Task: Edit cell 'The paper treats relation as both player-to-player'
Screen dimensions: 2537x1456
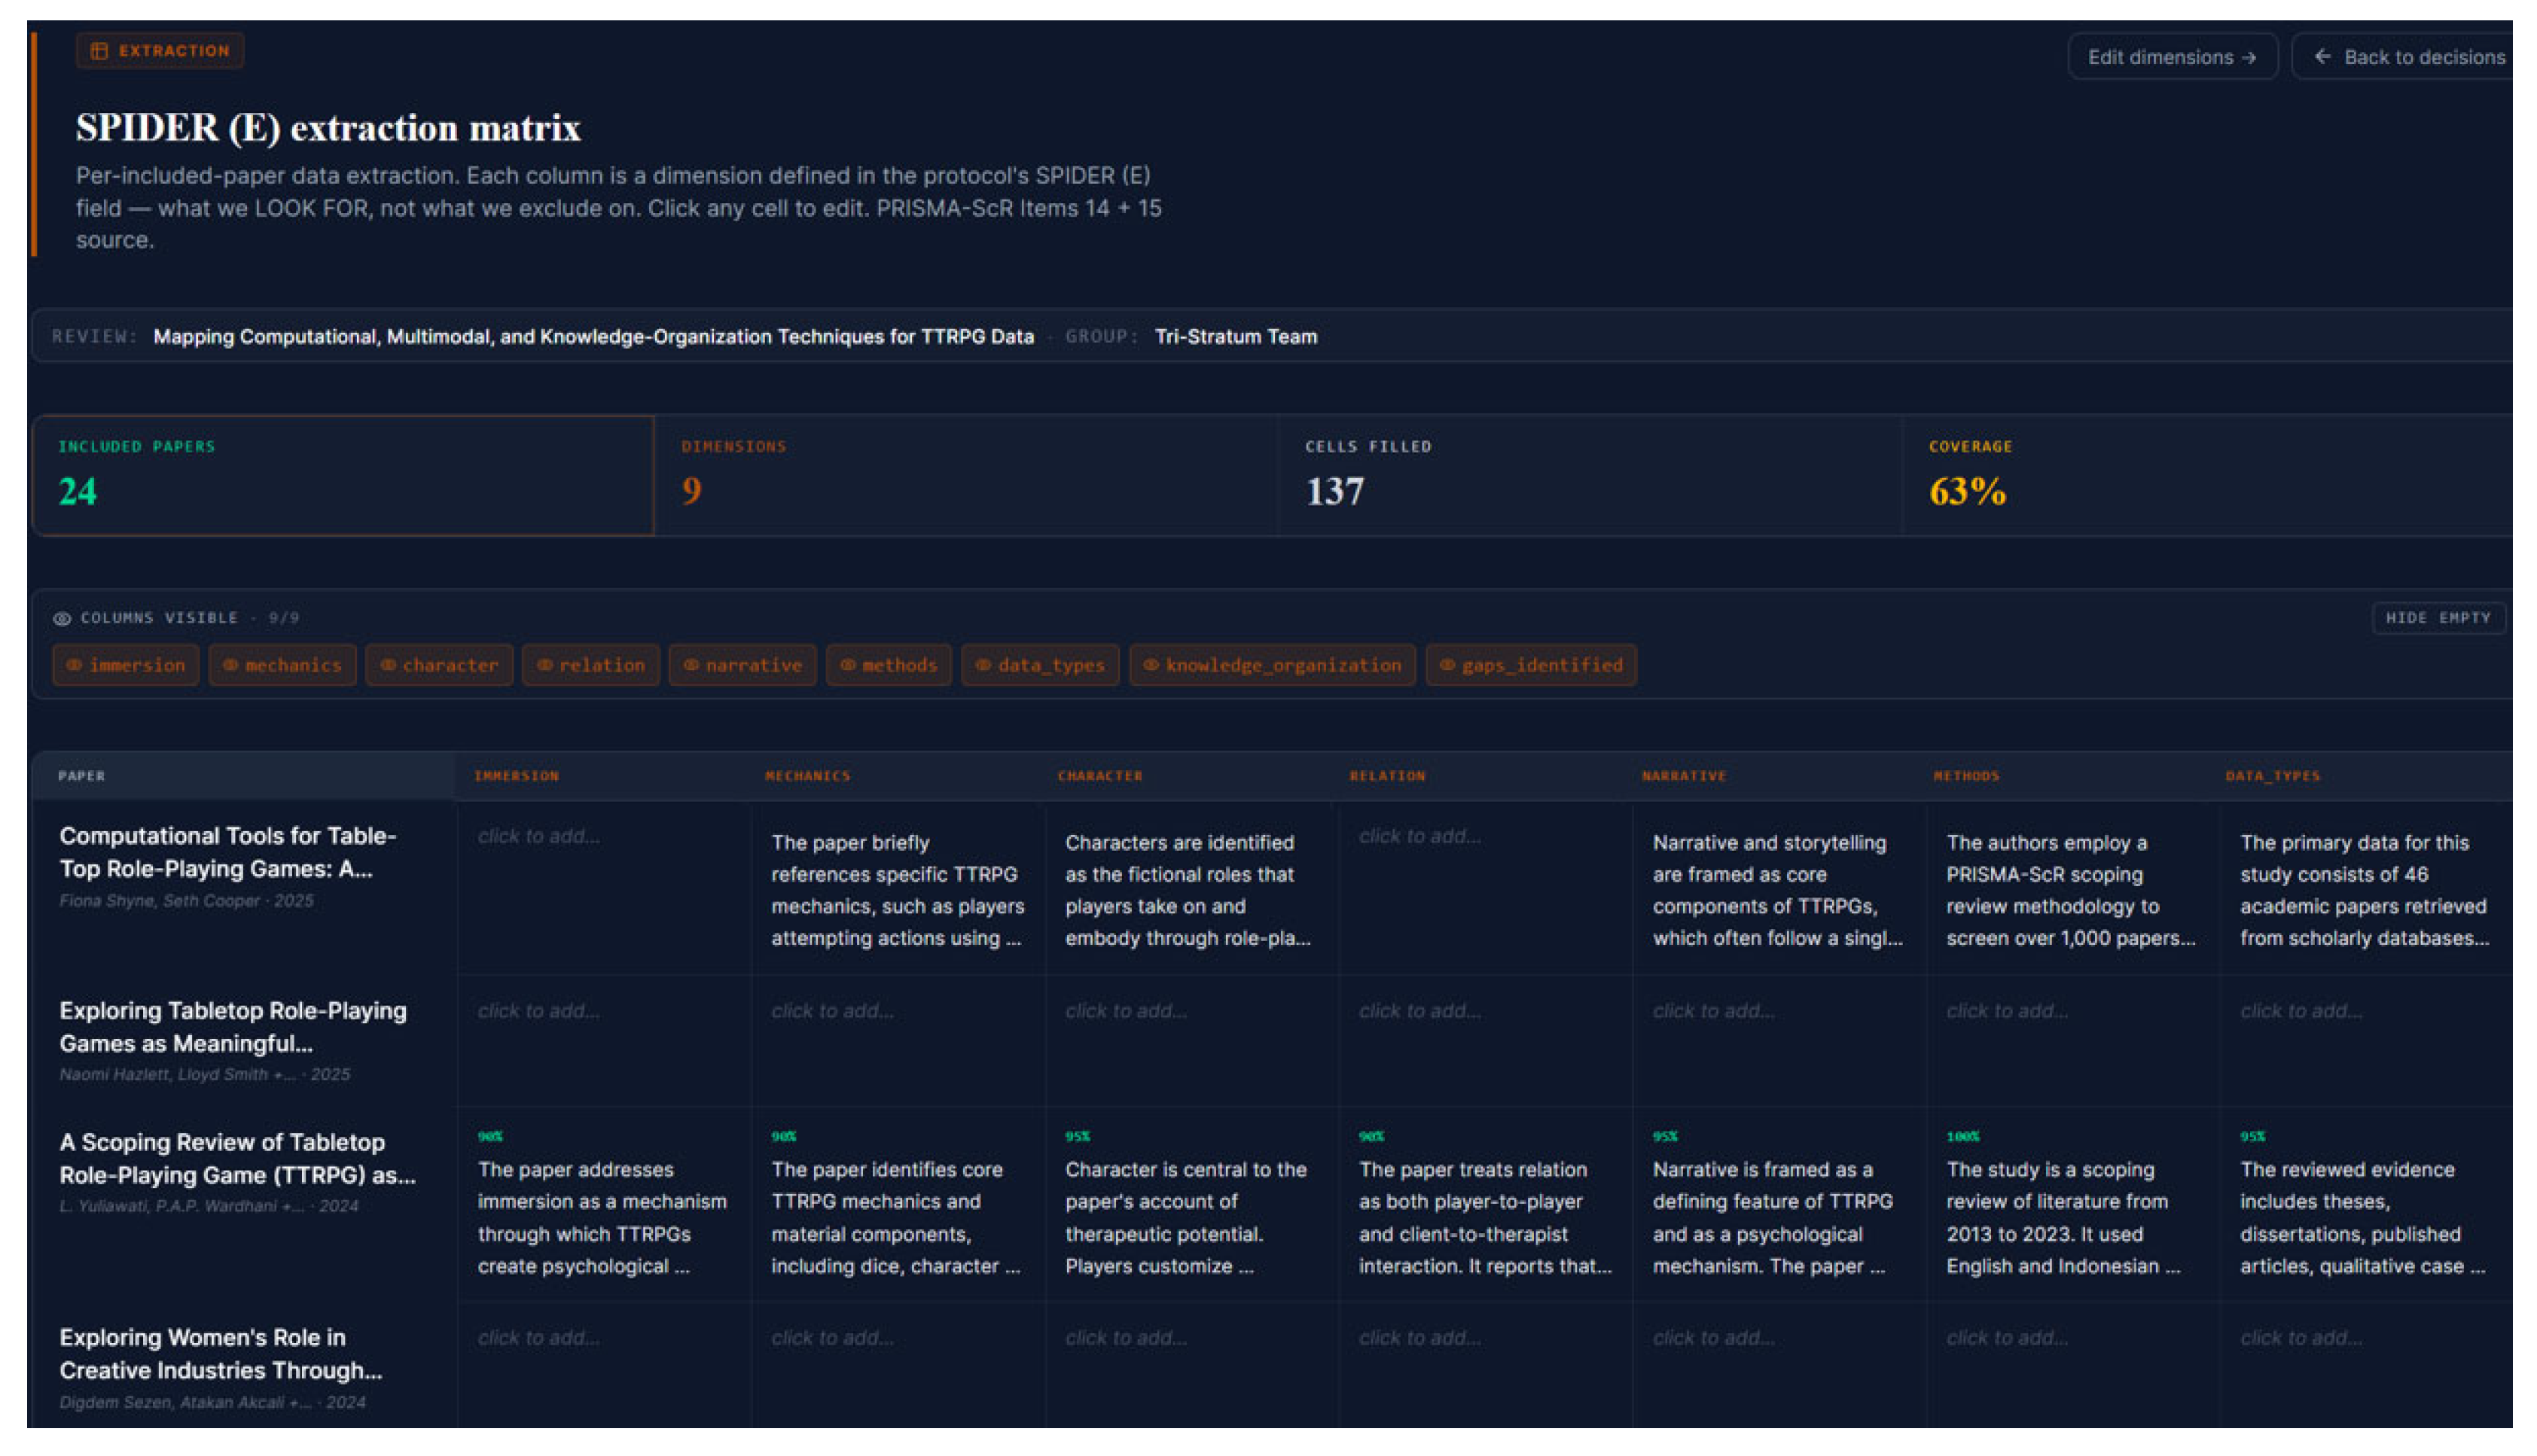Action: pyautogui.click(x=1485, y=1218)
